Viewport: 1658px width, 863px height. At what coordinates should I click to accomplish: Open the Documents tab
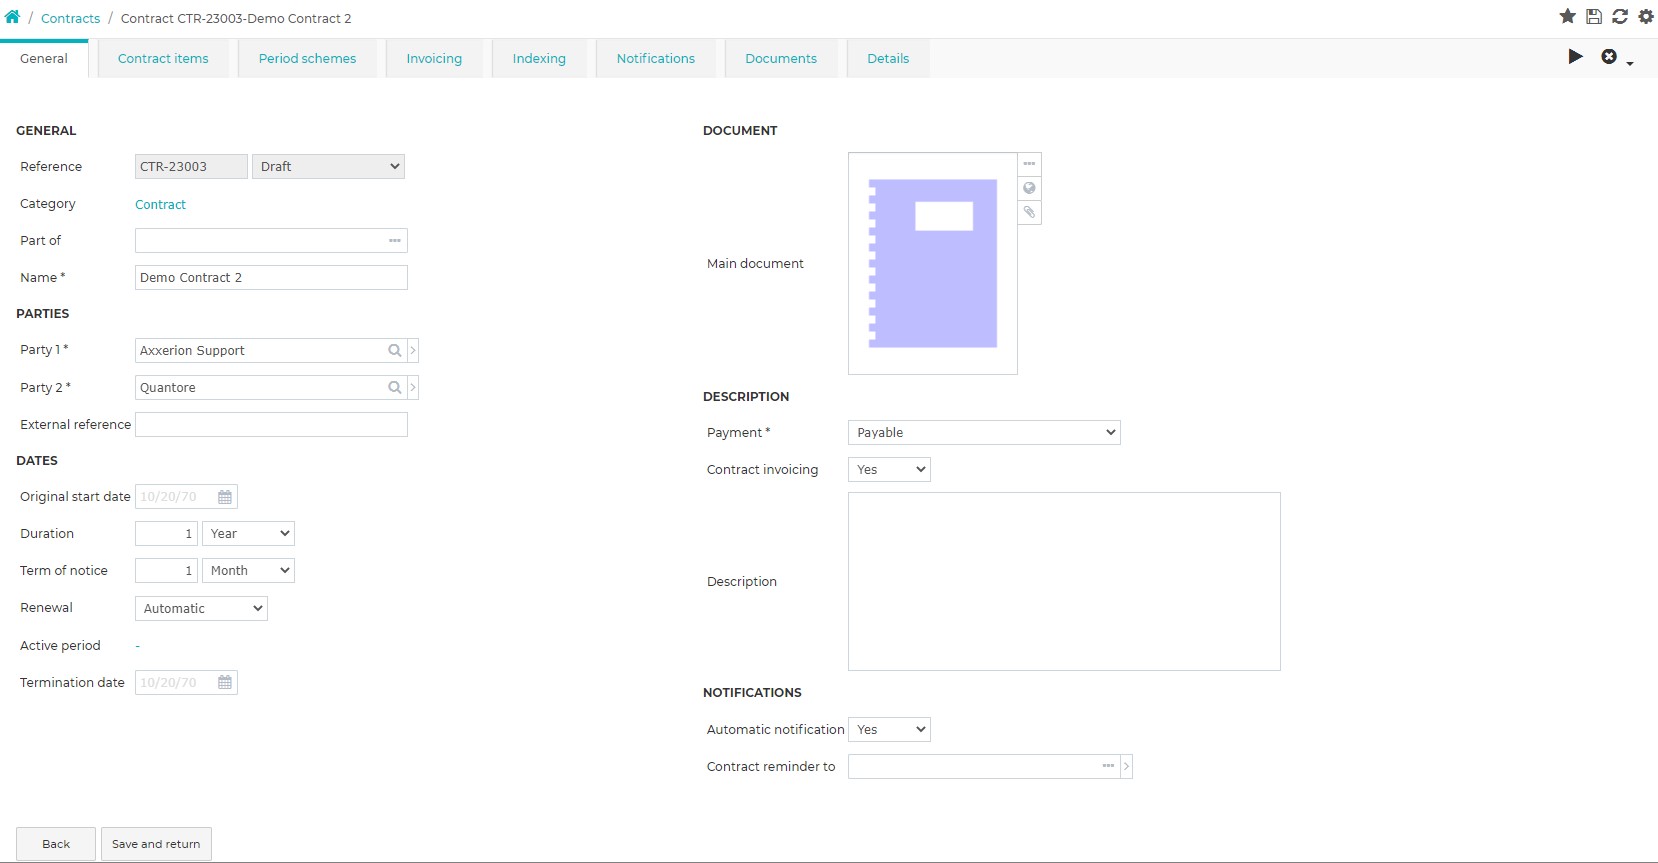pyautogui.click(x=781, y=59)
